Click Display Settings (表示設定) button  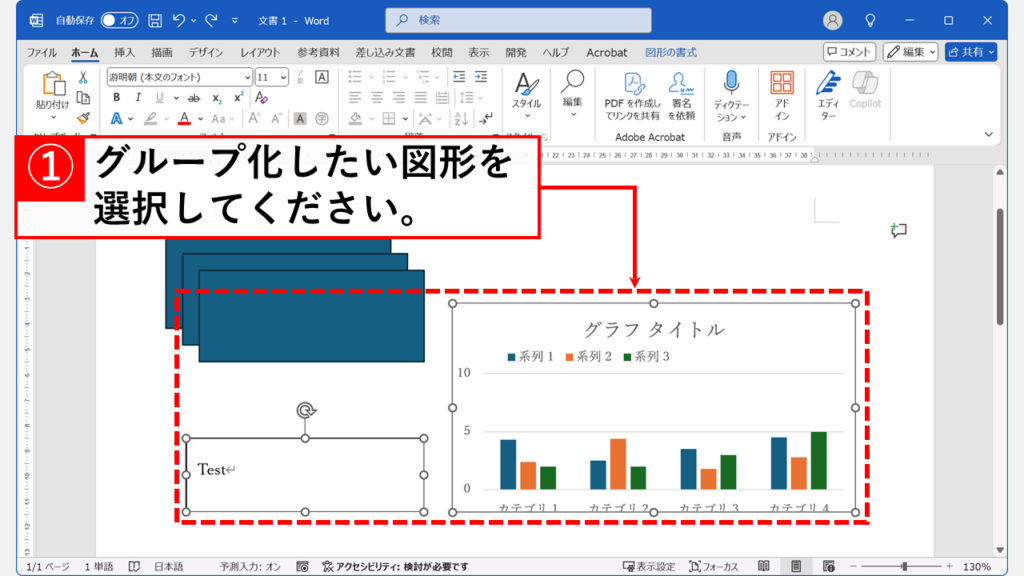pos(648,566)
